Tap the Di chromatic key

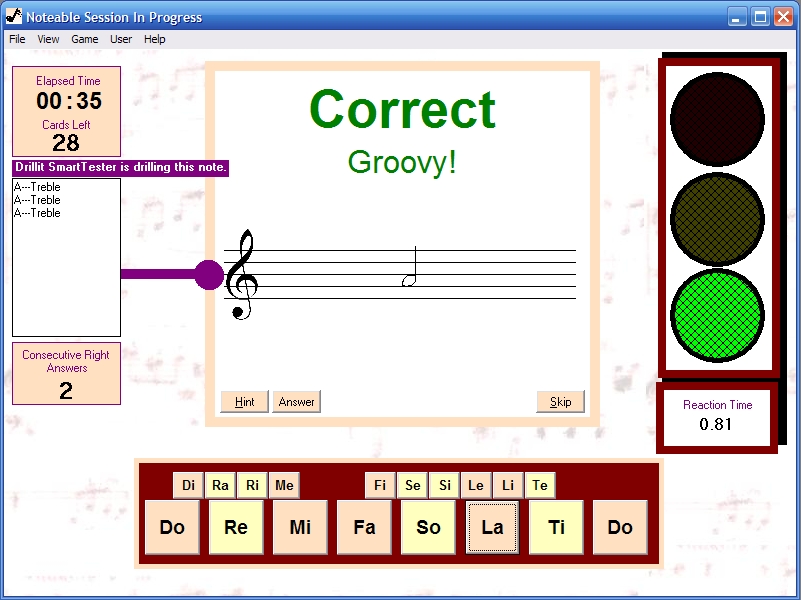click(189, 485)
